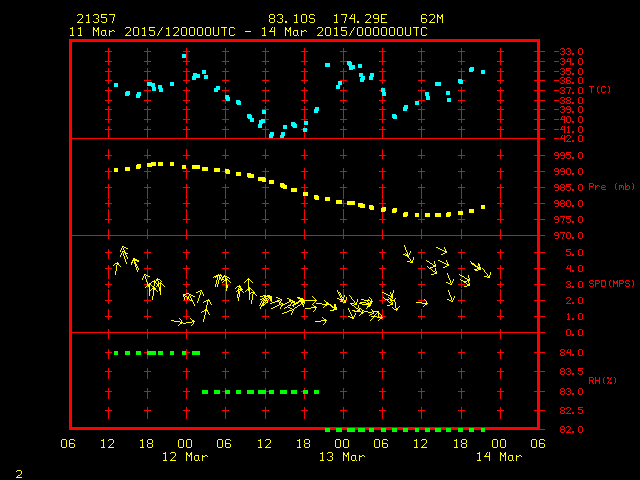The height and width of the screenshot is (480, 640).
Task: Click the page number "2" in bottom-left corner
Action: pos(19,474)
